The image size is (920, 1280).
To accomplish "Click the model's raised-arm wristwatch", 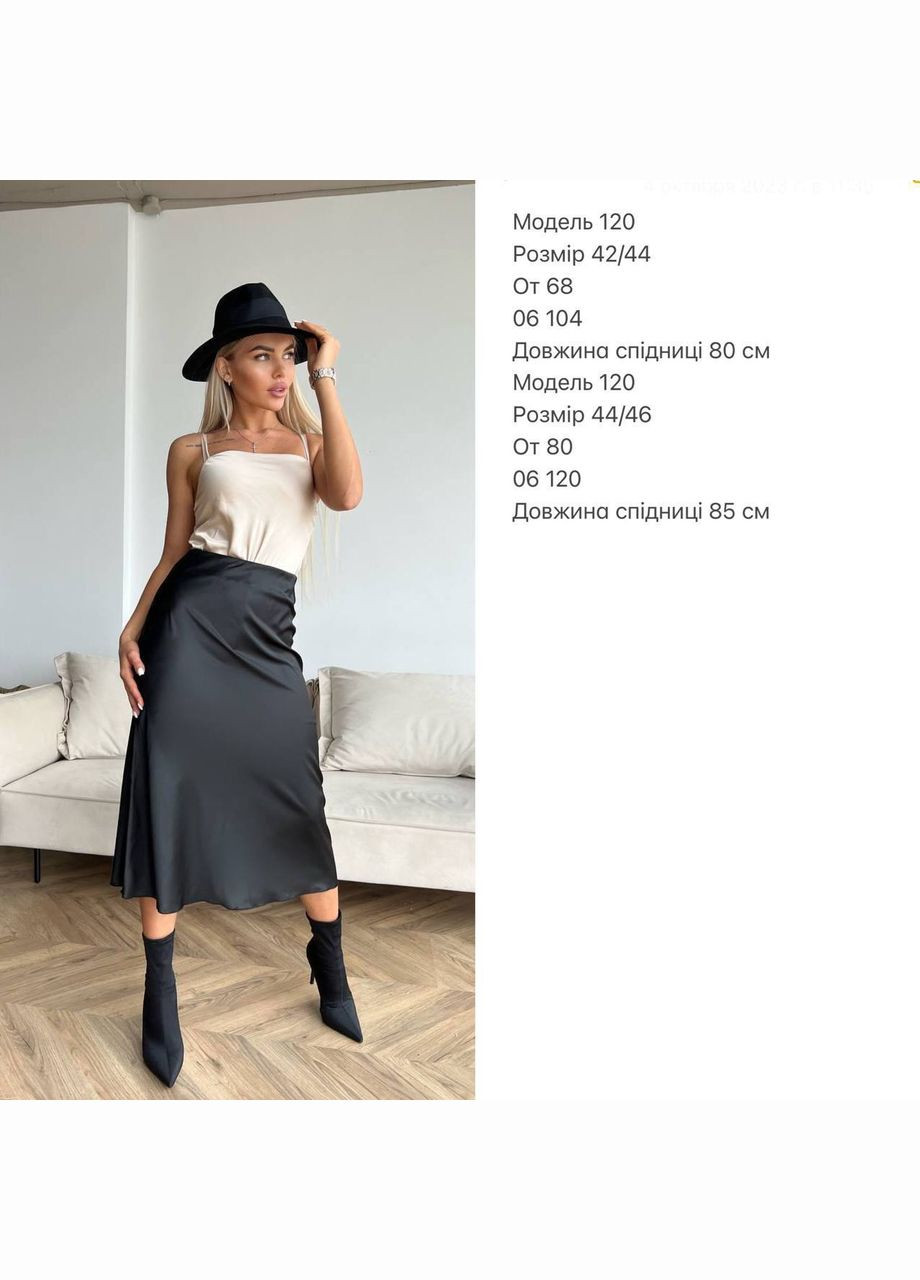I will 322,376.
